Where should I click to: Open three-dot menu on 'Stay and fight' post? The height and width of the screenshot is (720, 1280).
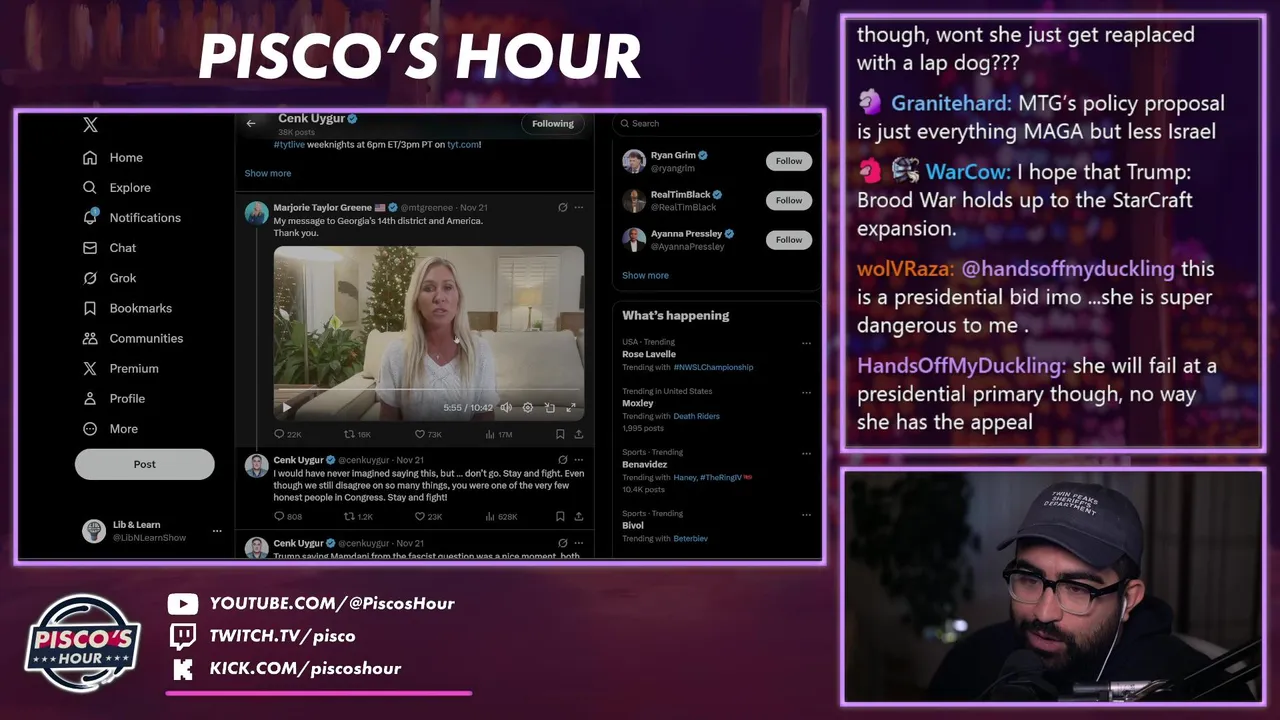(x=578, y=460)
